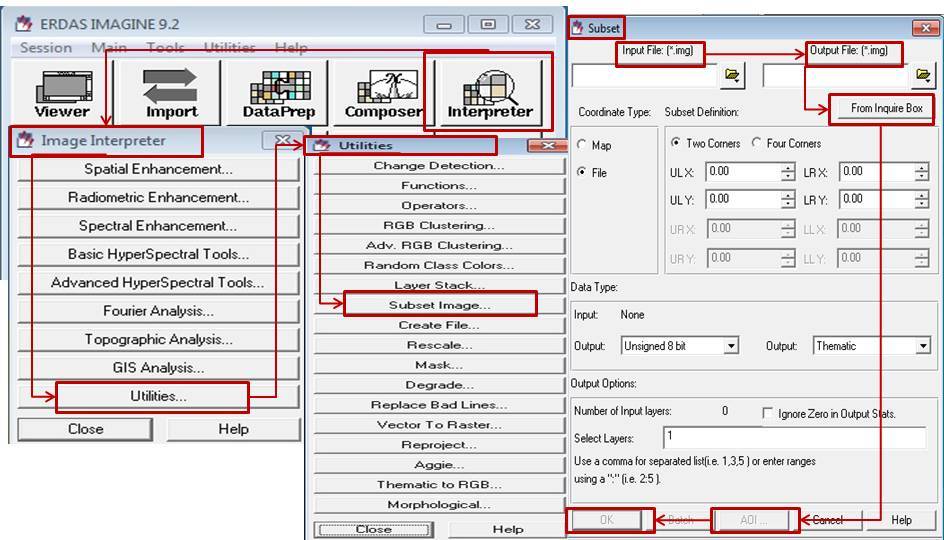Open Adv. RGB Clustering utility
The image size is (944, 540).
pos(439,245)
